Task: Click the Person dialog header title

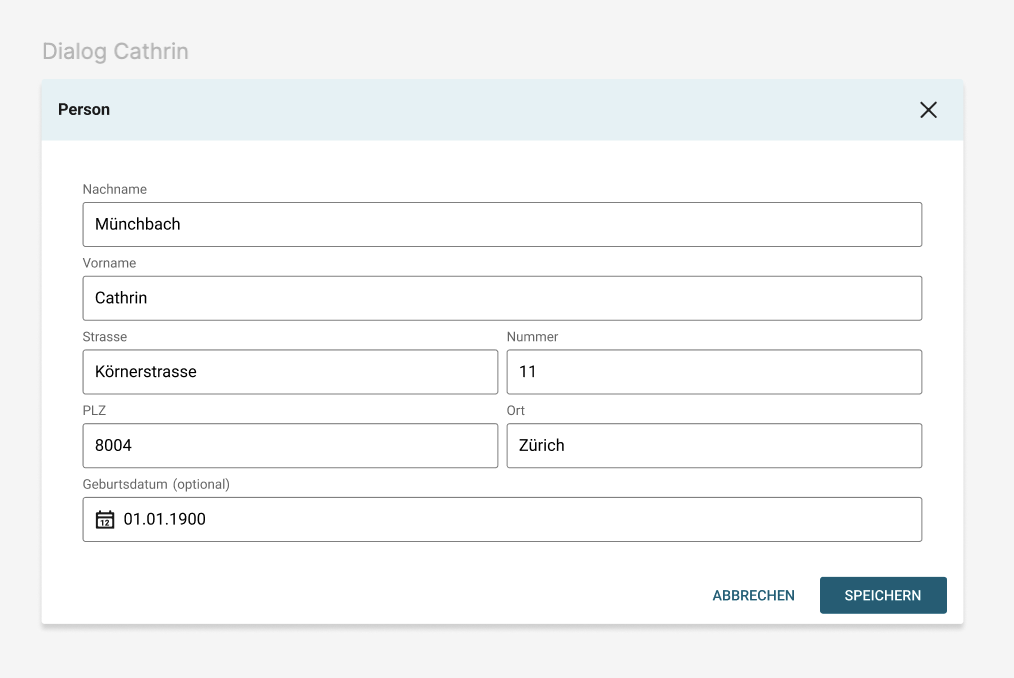Action: (84, 110)
